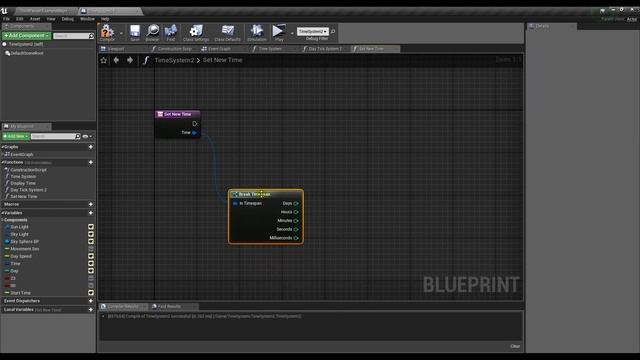Image resolution: width=640 pixels, height=360 pixels.
Task: Click search icon in Components search box
Action: pos(91,36)
